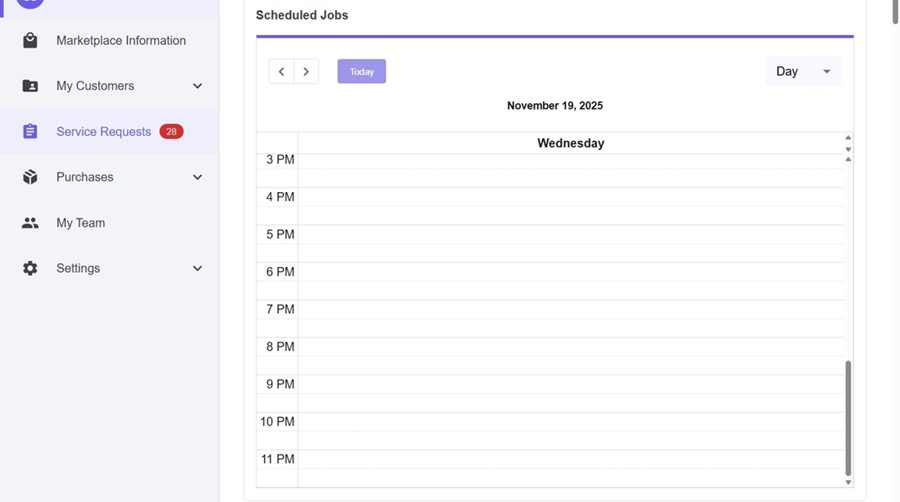900x502 pixels.
Task: Click the Marketplace Information shopping bag icon
Action: tap(30, 41)
